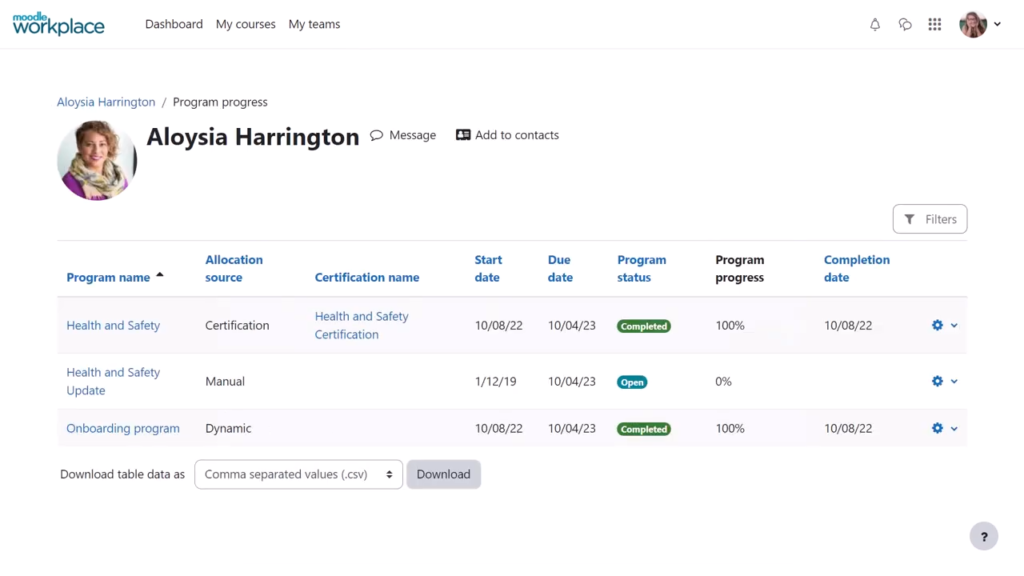The width and height of the screenshot is (1024, 576).
Task: Open the Dashboard menu item
Action: pyautogui.click(x=173, y=24)
